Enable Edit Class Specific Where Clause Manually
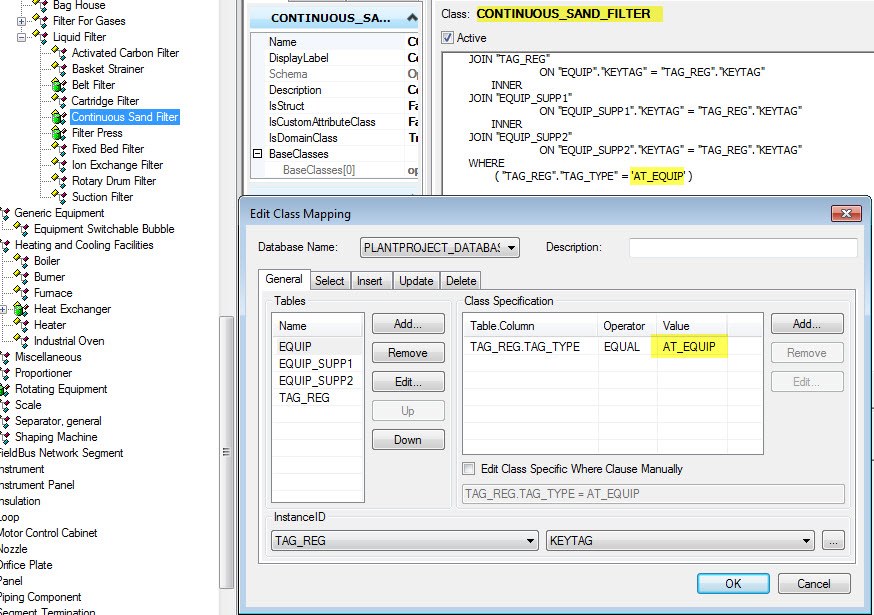Screen dimensions: 874x615 tap(469, 469)
